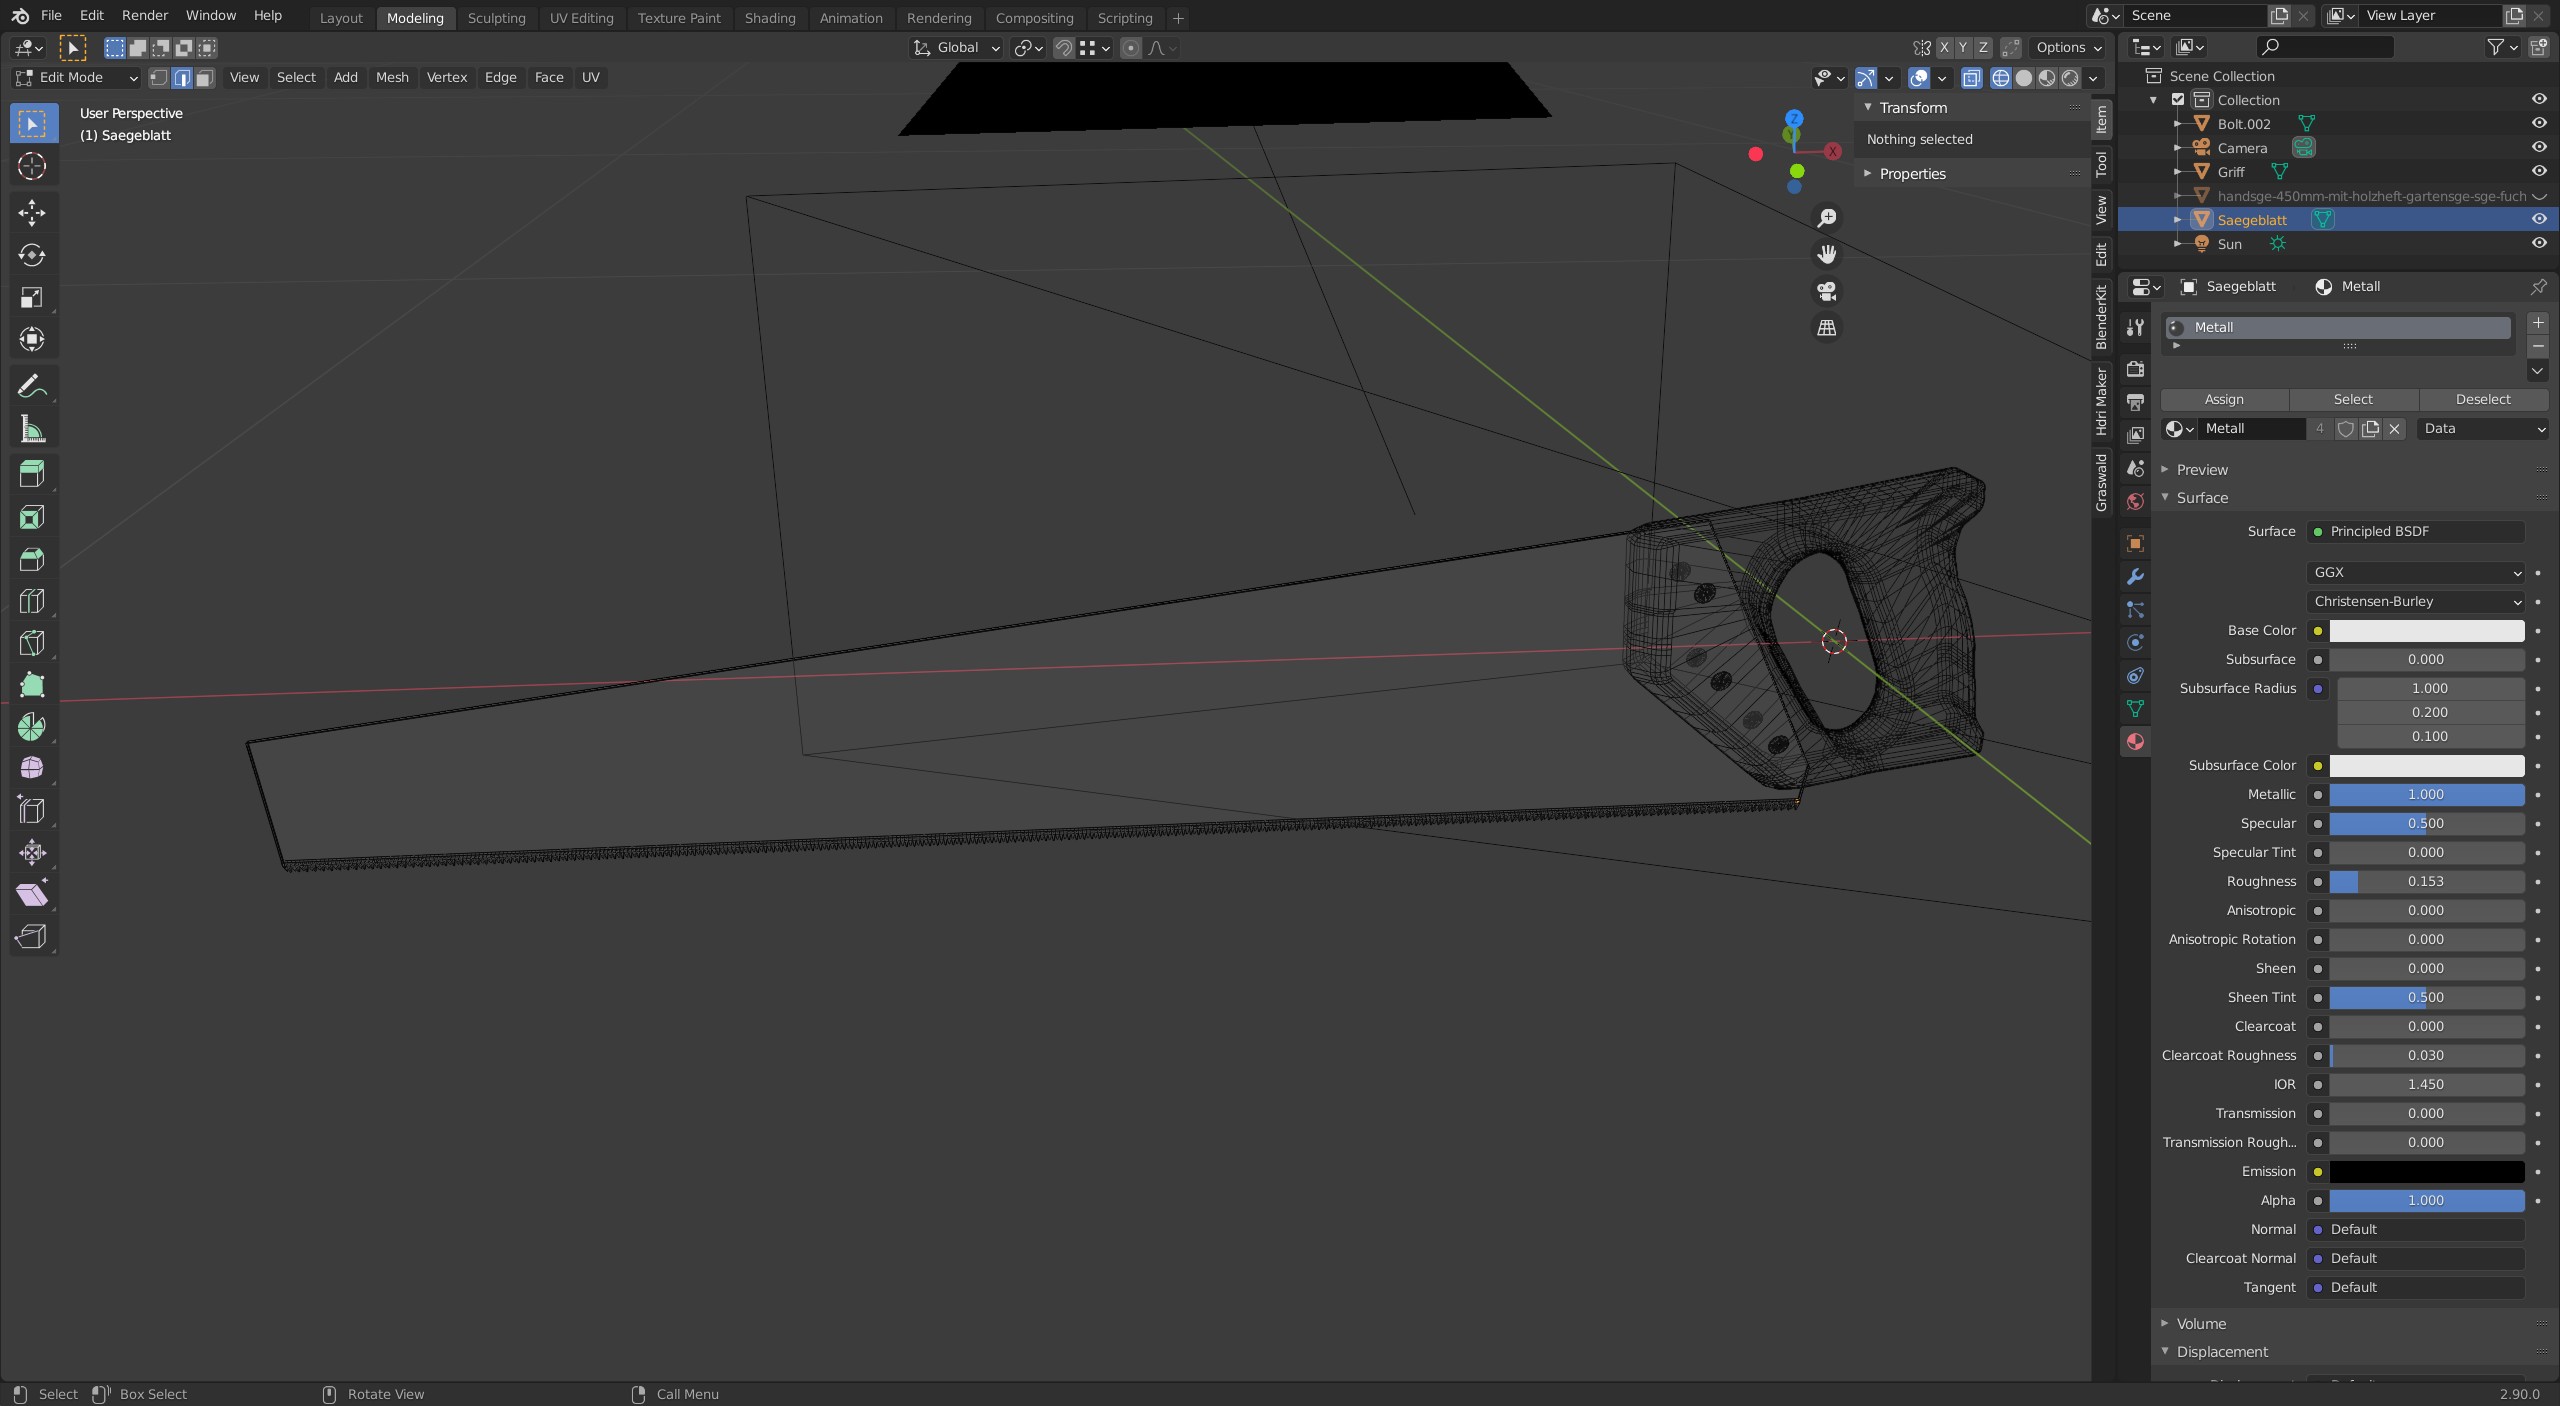
Task: Expand the Volume panel
Action: 2201,1323
